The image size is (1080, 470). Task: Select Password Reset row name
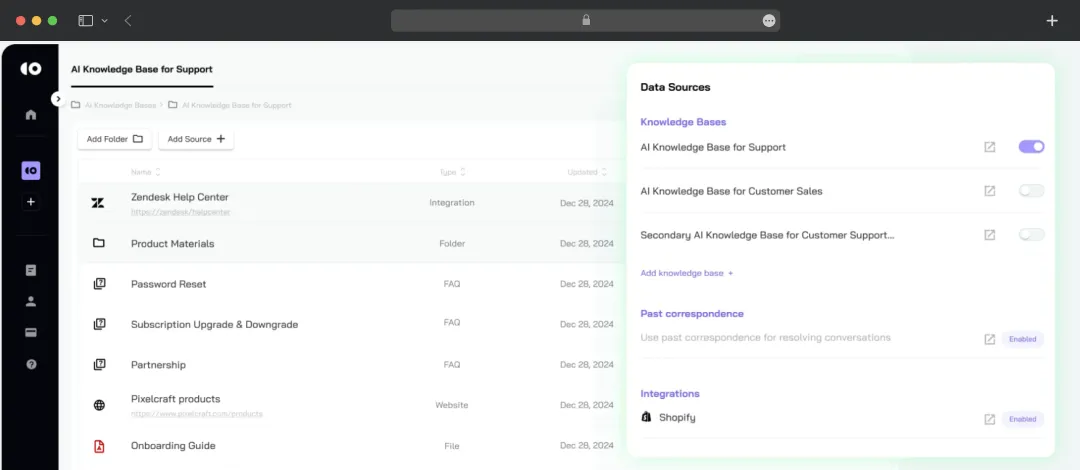click(x=169, y=284)
